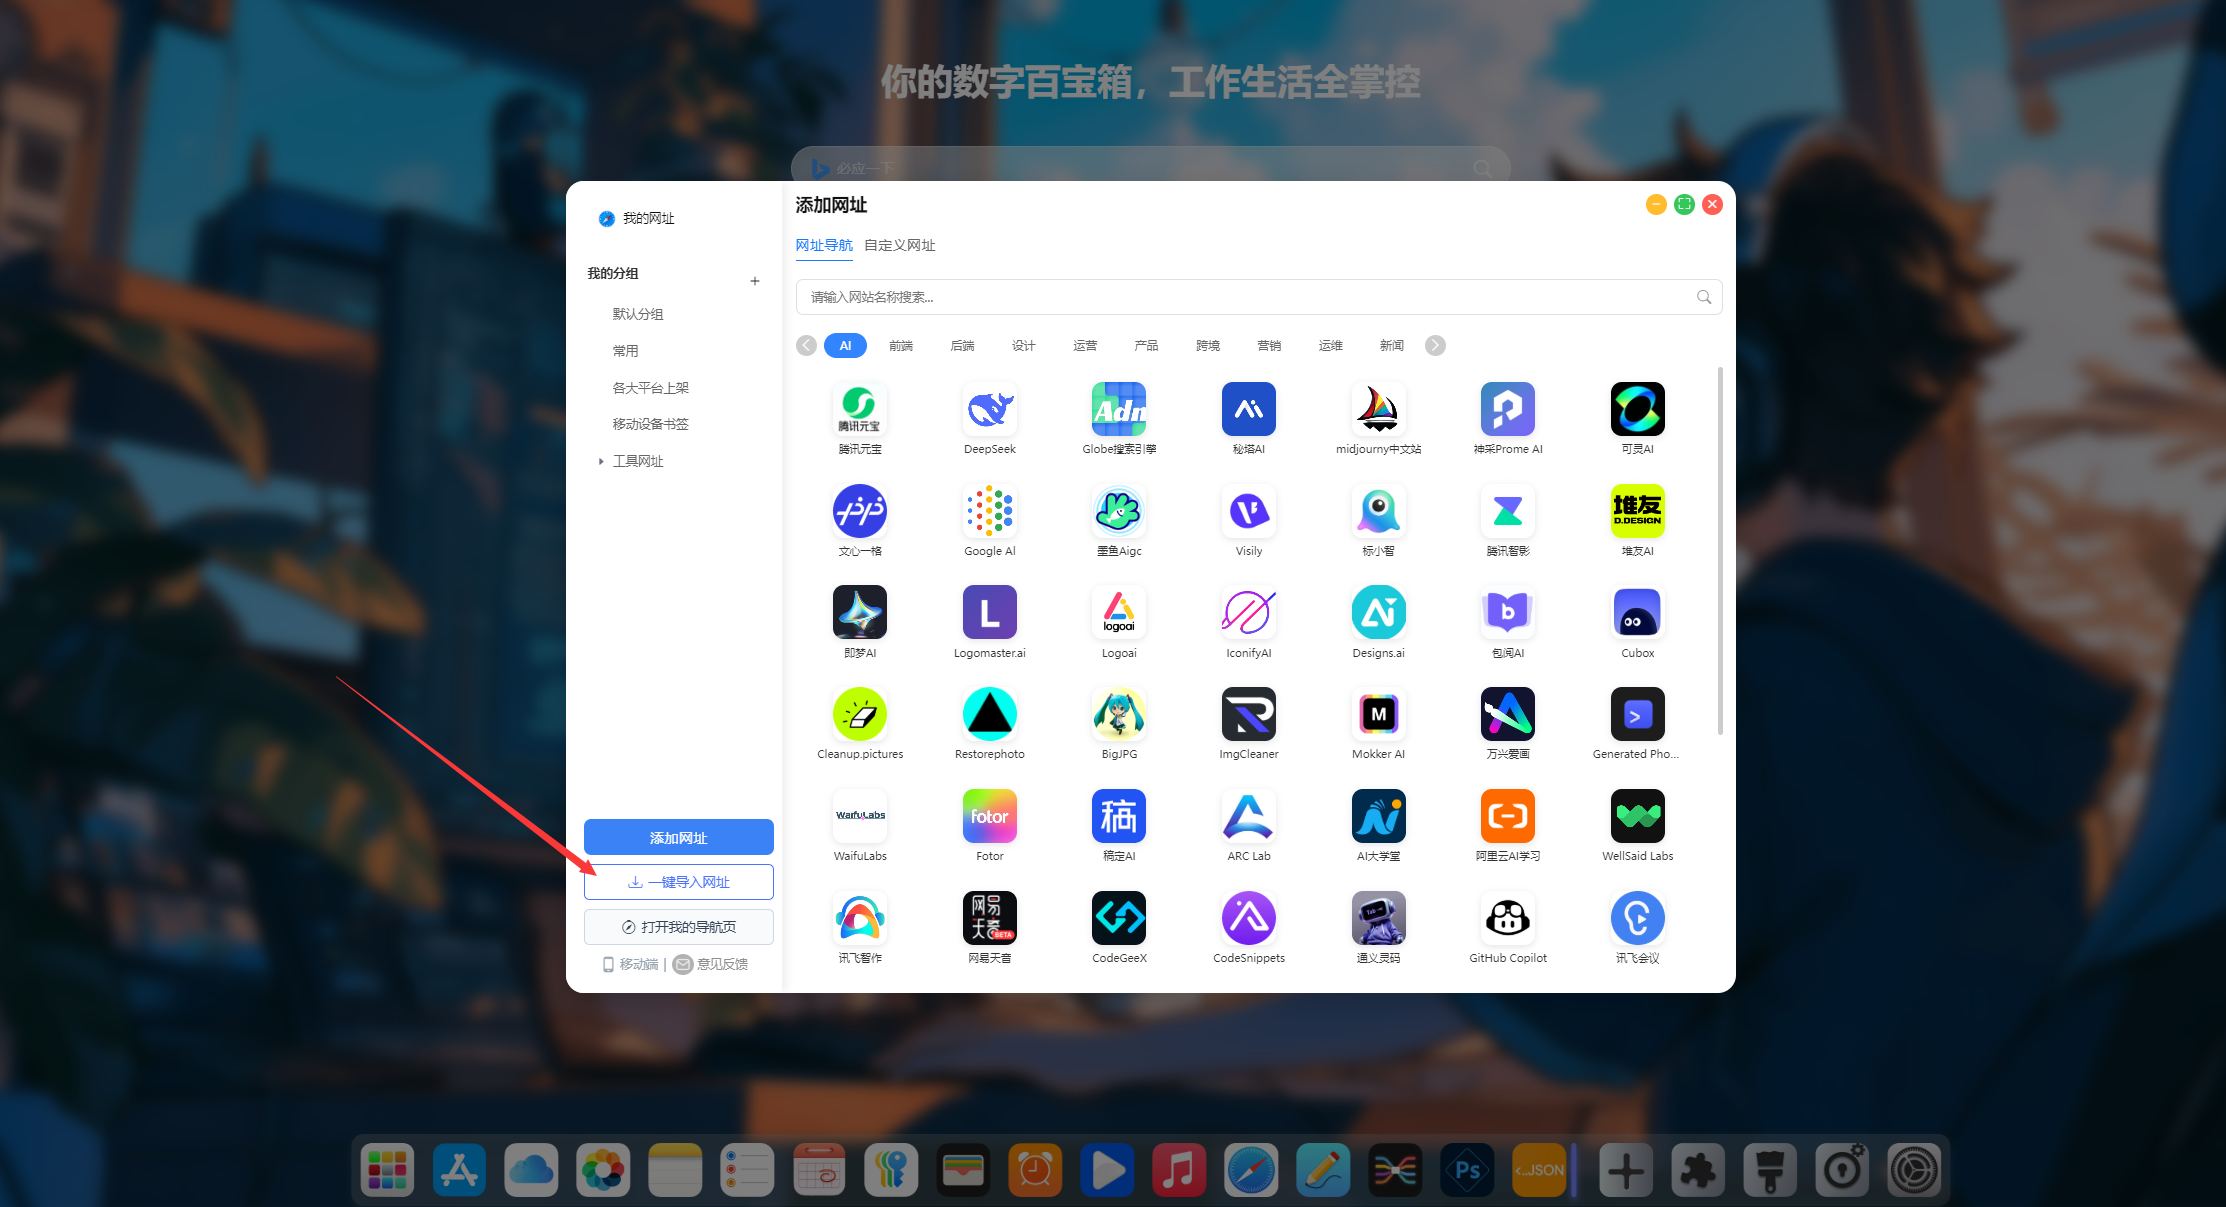Choose the ImgCleaner icon
This screenshot has height=1207, width=2226.
point(1248,714)
